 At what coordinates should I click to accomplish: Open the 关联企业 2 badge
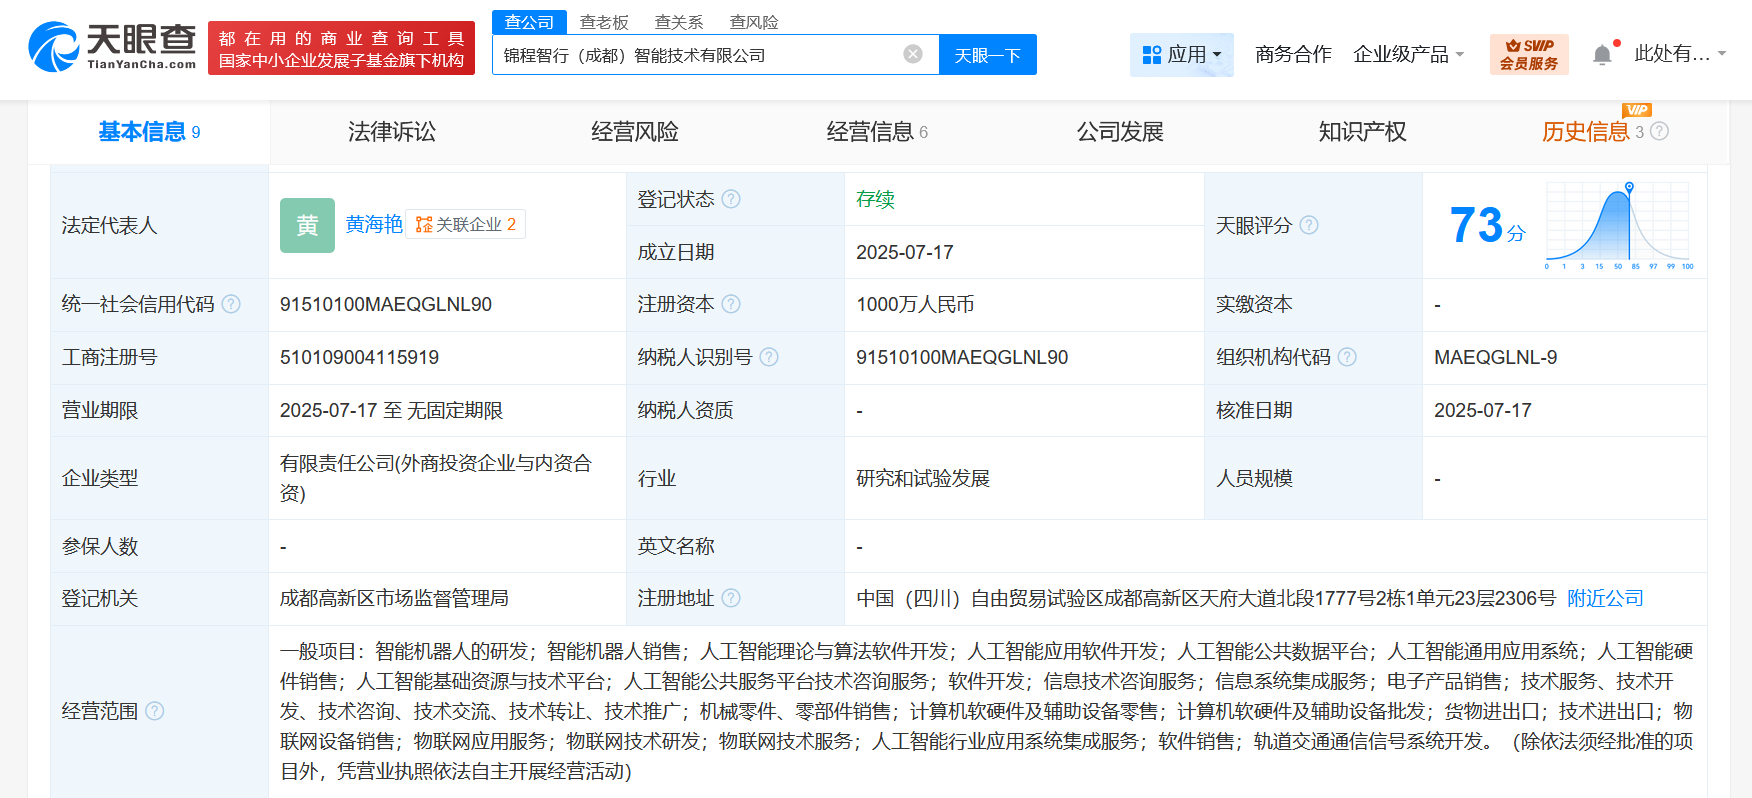[466, 224]
